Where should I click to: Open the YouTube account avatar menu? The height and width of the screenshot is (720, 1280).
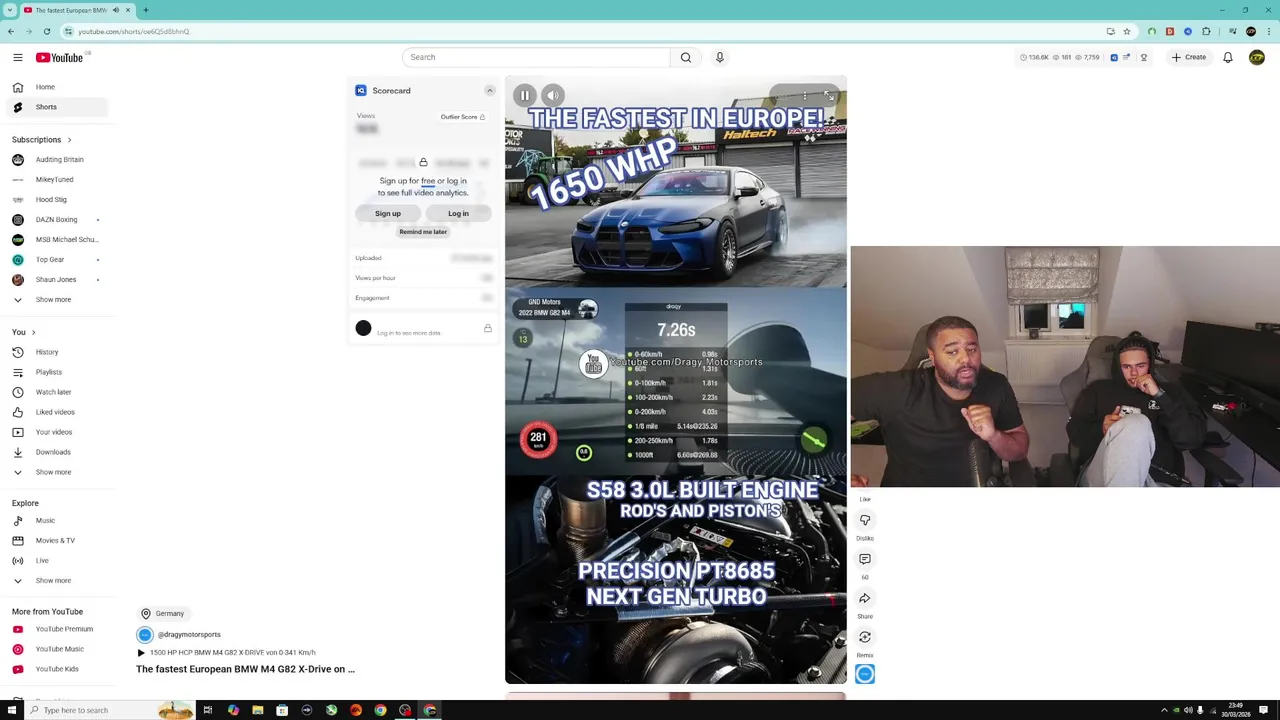point(1257,57)
